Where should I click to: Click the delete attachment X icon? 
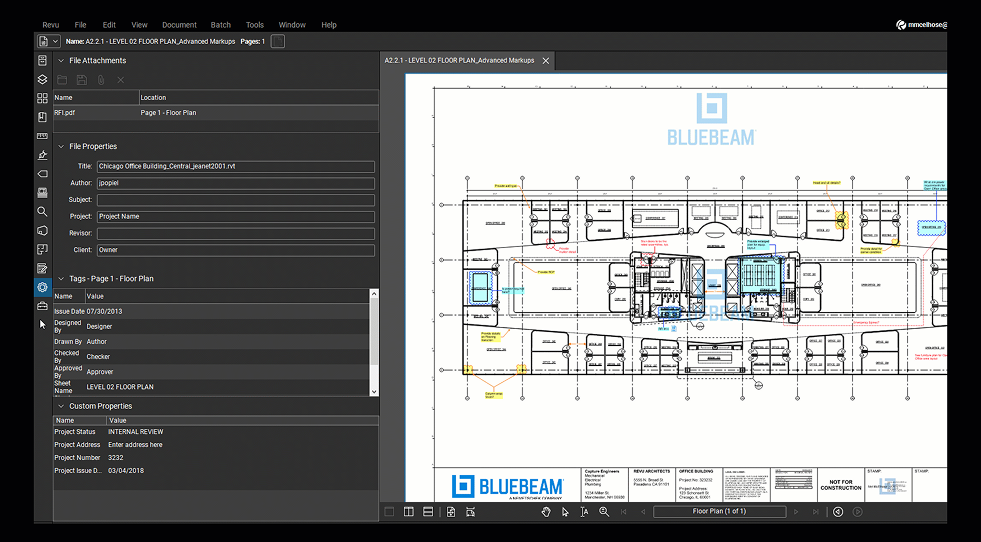[x=121, y=80]
